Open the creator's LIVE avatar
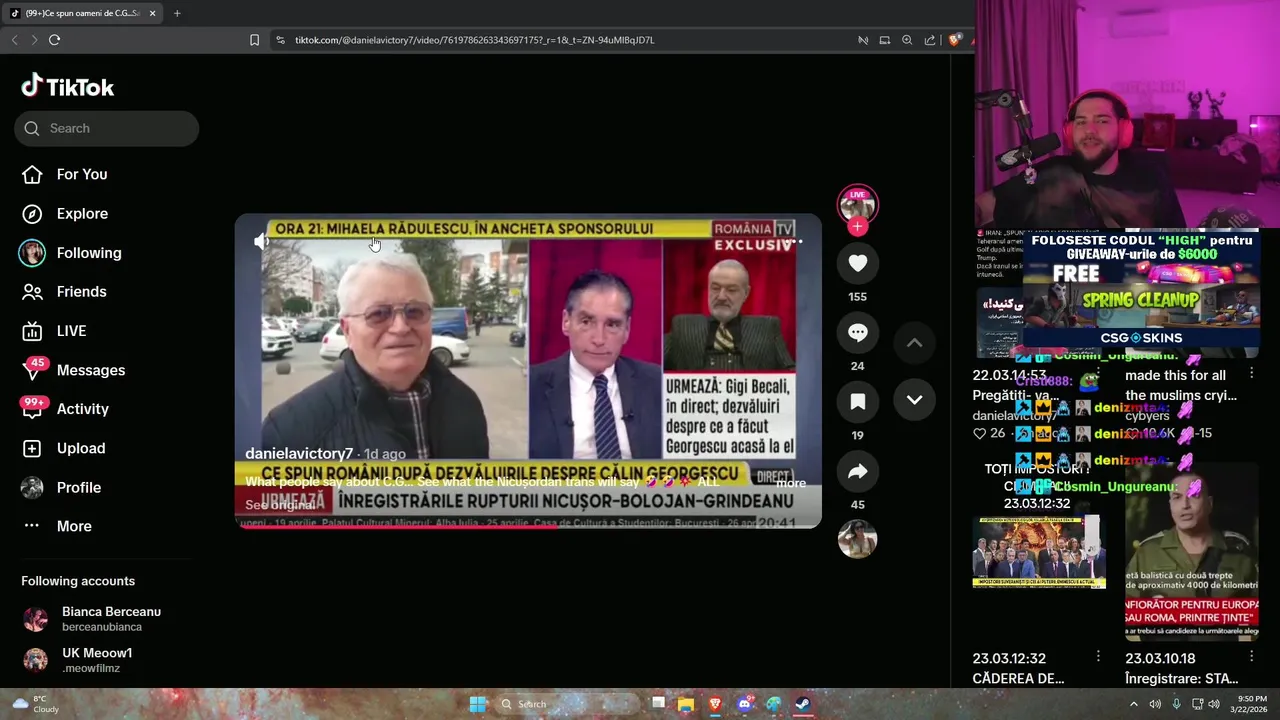The height and width of the screenshot is (720, 1280). coord(857,204)
